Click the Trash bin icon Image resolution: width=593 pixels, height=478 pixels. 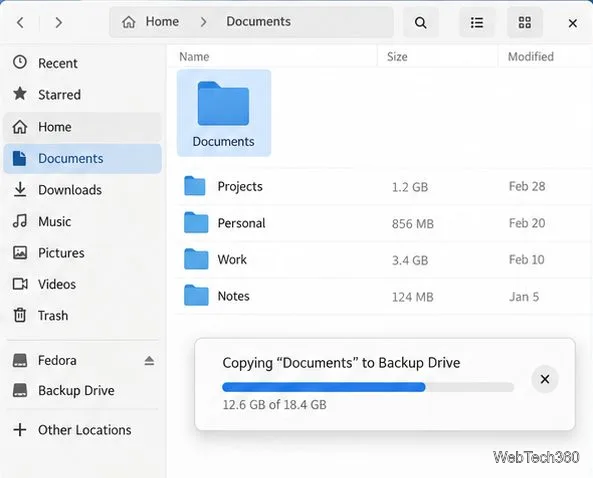20,315
